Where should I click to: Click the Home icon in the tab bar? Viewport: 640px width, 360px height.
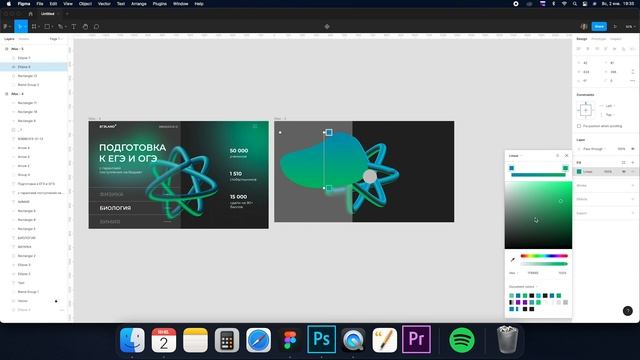30,13
